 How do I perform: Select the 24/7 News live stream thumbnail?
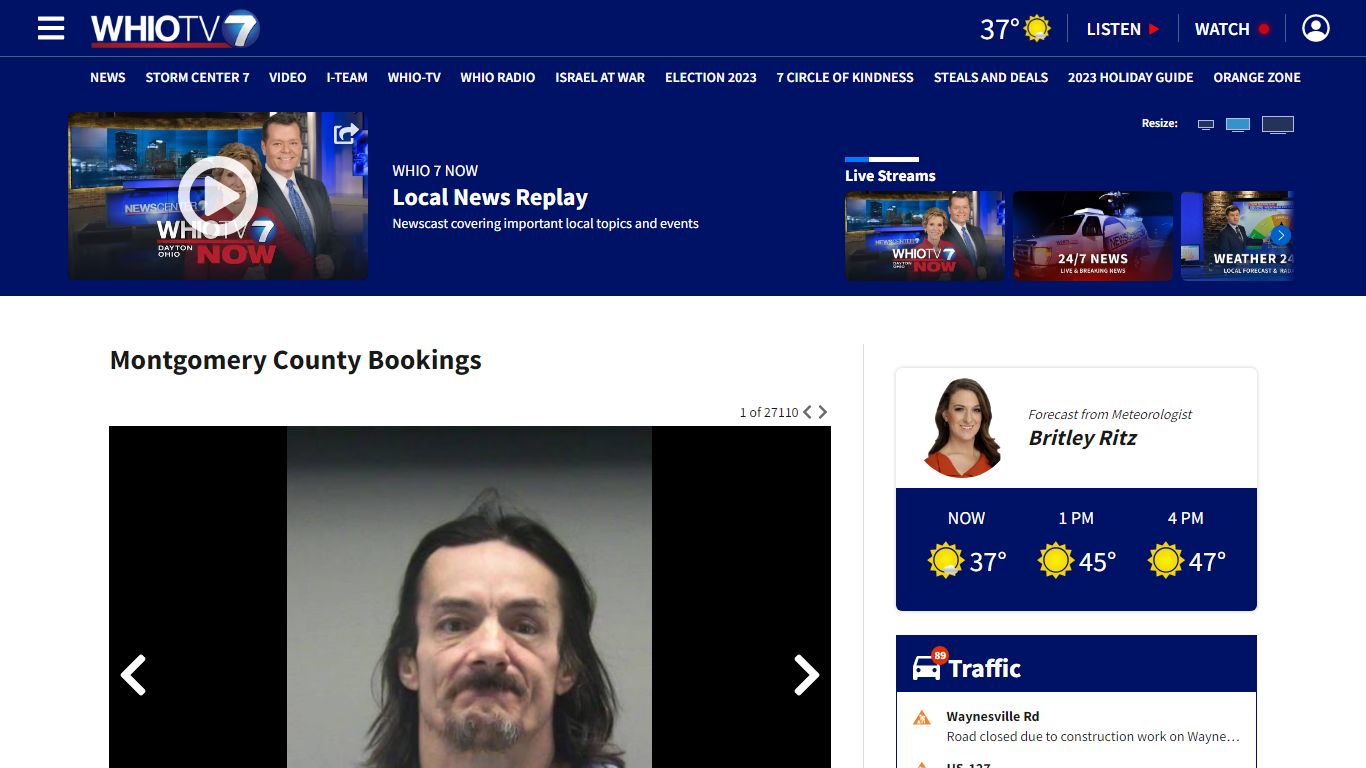click(x=1093, y=236)
